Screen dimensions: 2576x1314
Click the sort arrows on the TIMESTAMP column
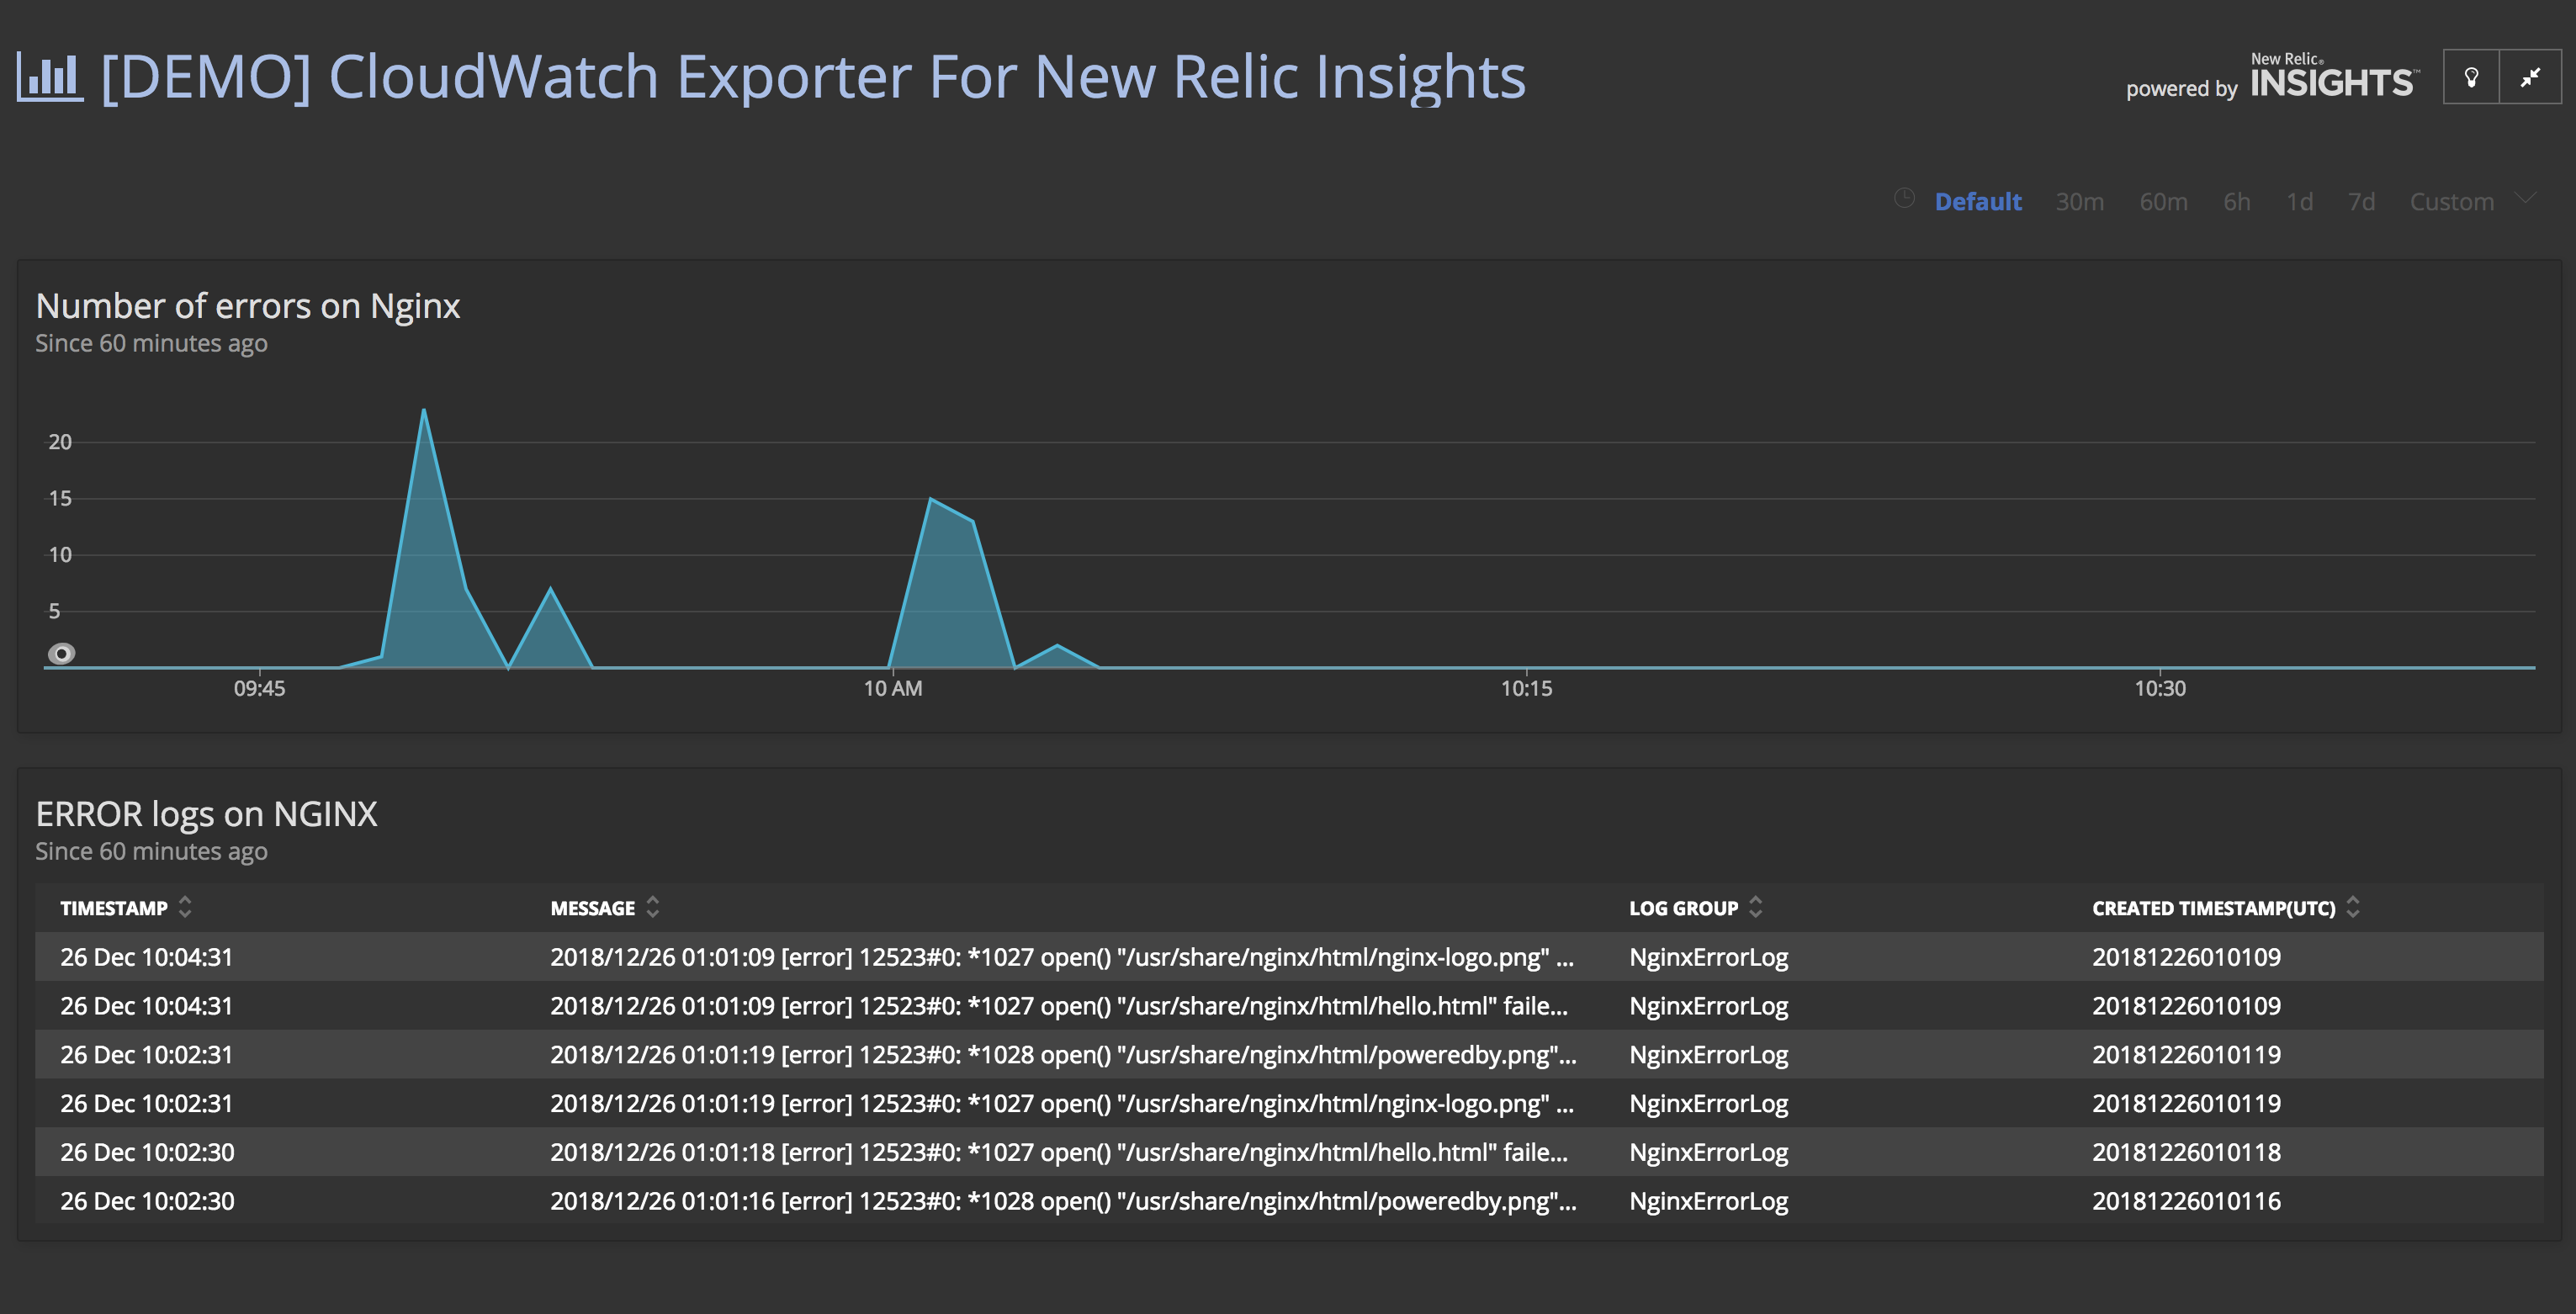coord(185,907)
